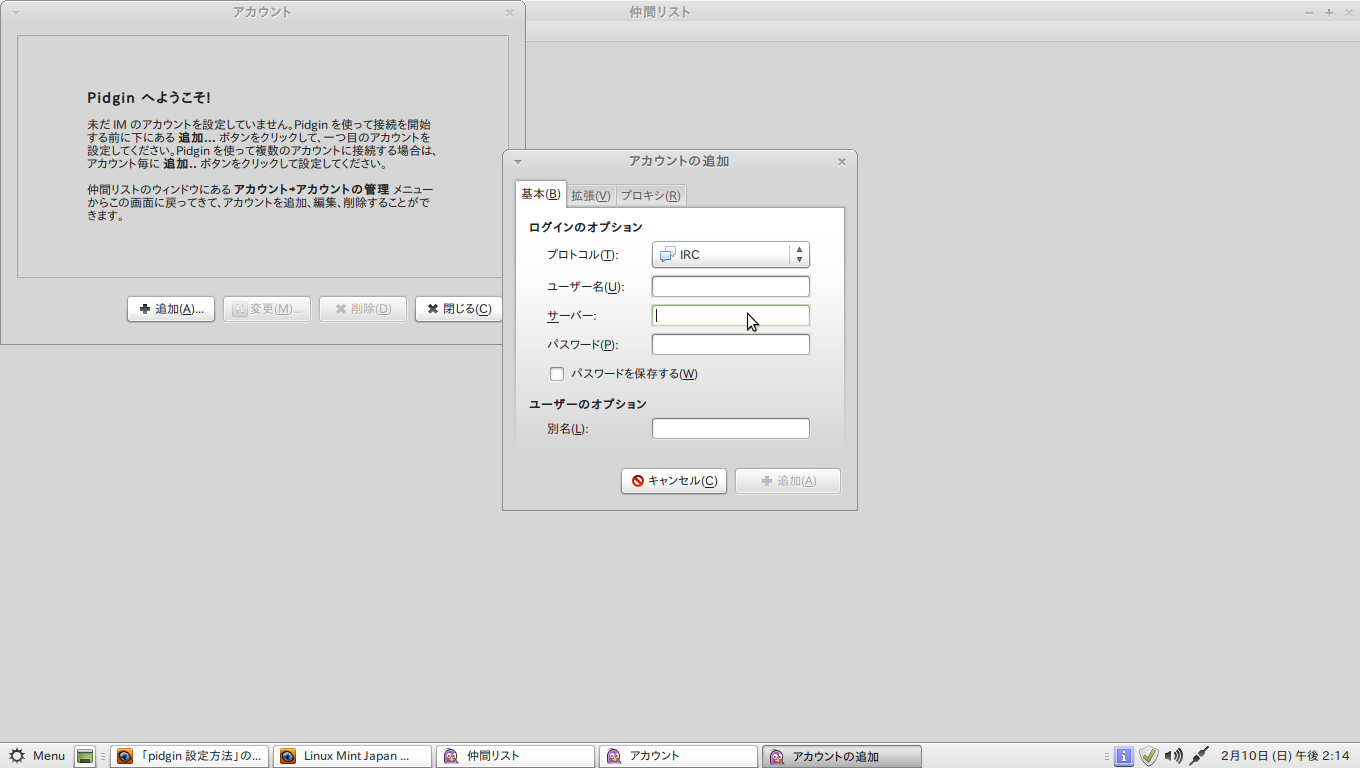
Task: Close the アカウントの追加 dialog
Action: coord(841,161)
